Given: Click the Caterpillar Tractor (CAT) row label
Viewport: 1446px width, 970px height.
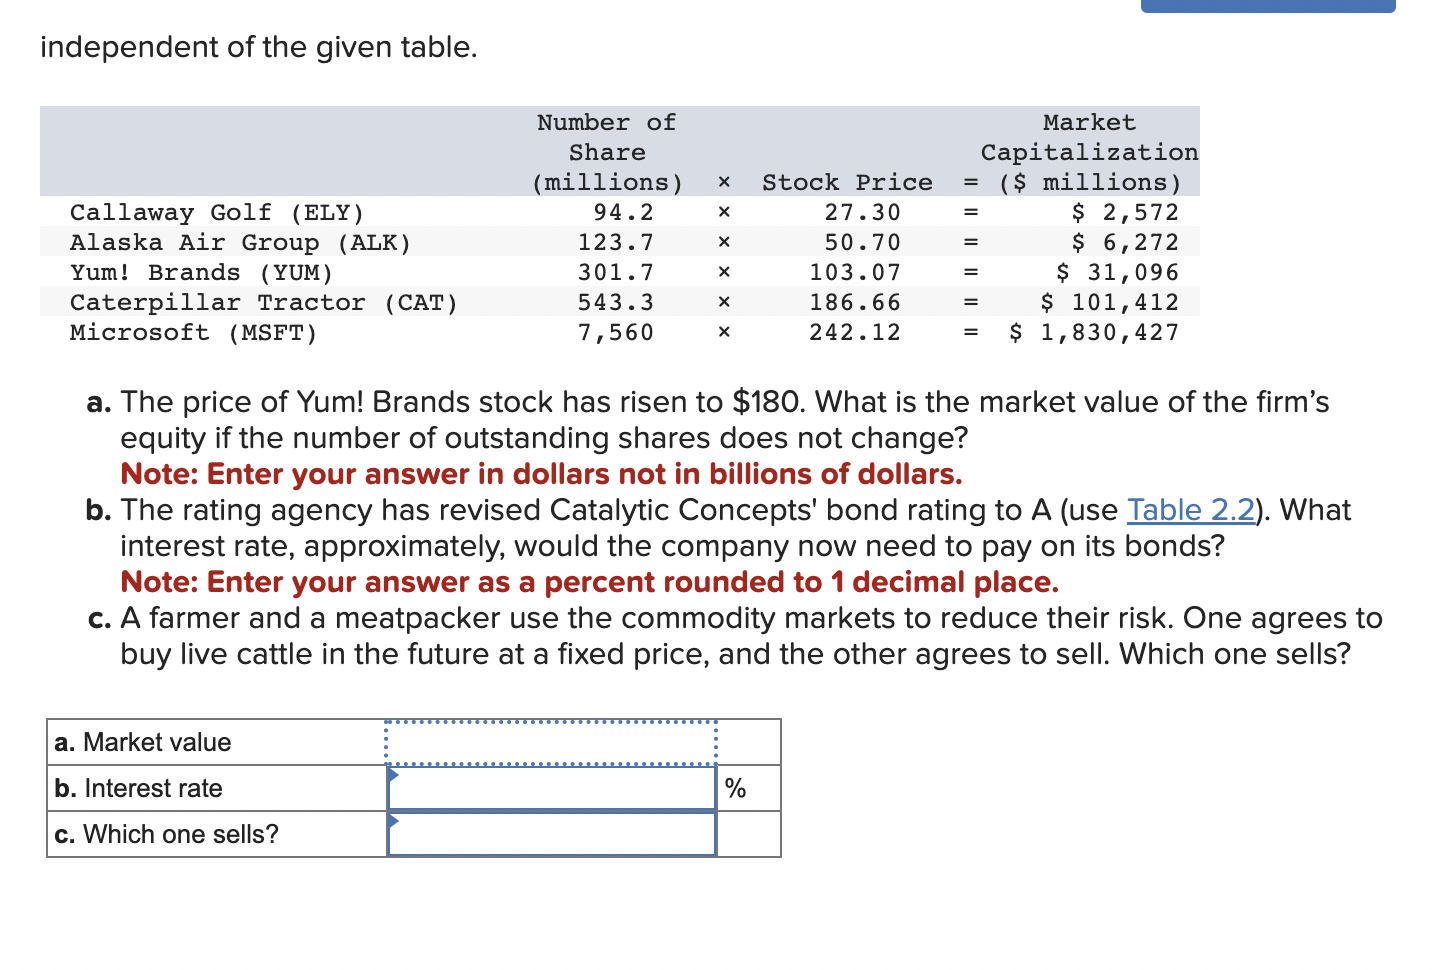Looking at the screenshot, I should click(264, 302).
